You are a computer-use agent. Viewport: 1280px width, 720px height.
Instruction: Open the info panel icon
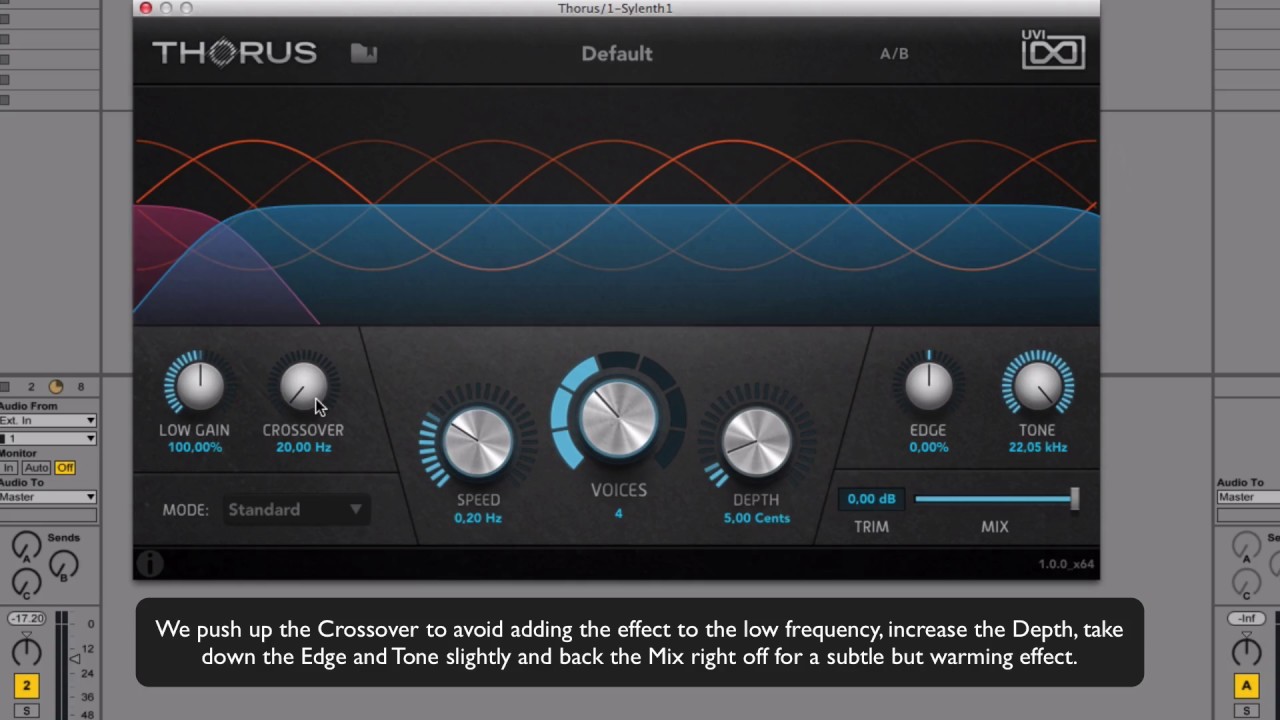(149, 564)
